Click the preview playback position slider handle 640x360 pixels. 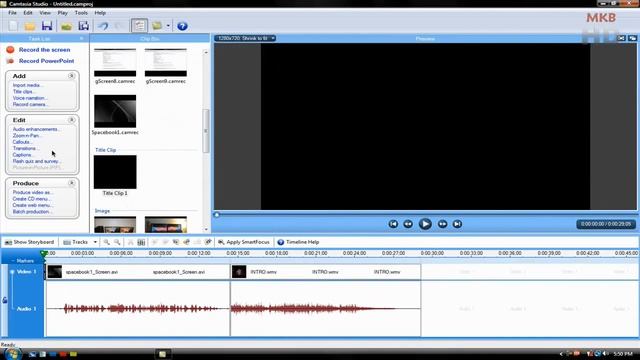pyautogui.click(x=217, y=215)
